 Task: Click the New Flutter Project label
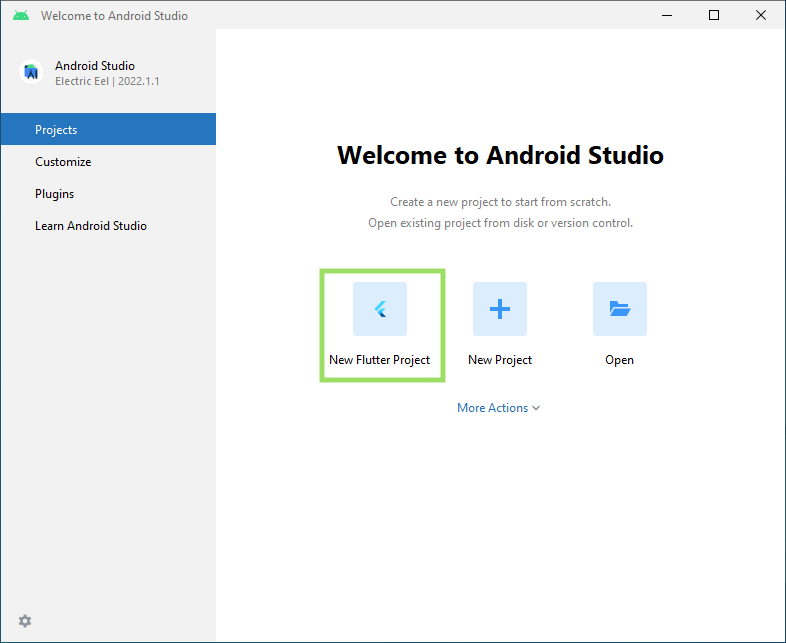(379, 360)
